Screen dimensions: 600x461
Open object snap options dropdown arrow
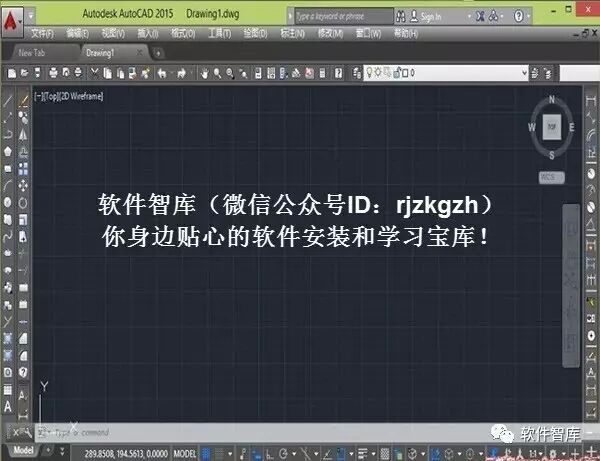click(x=351, y=454)
